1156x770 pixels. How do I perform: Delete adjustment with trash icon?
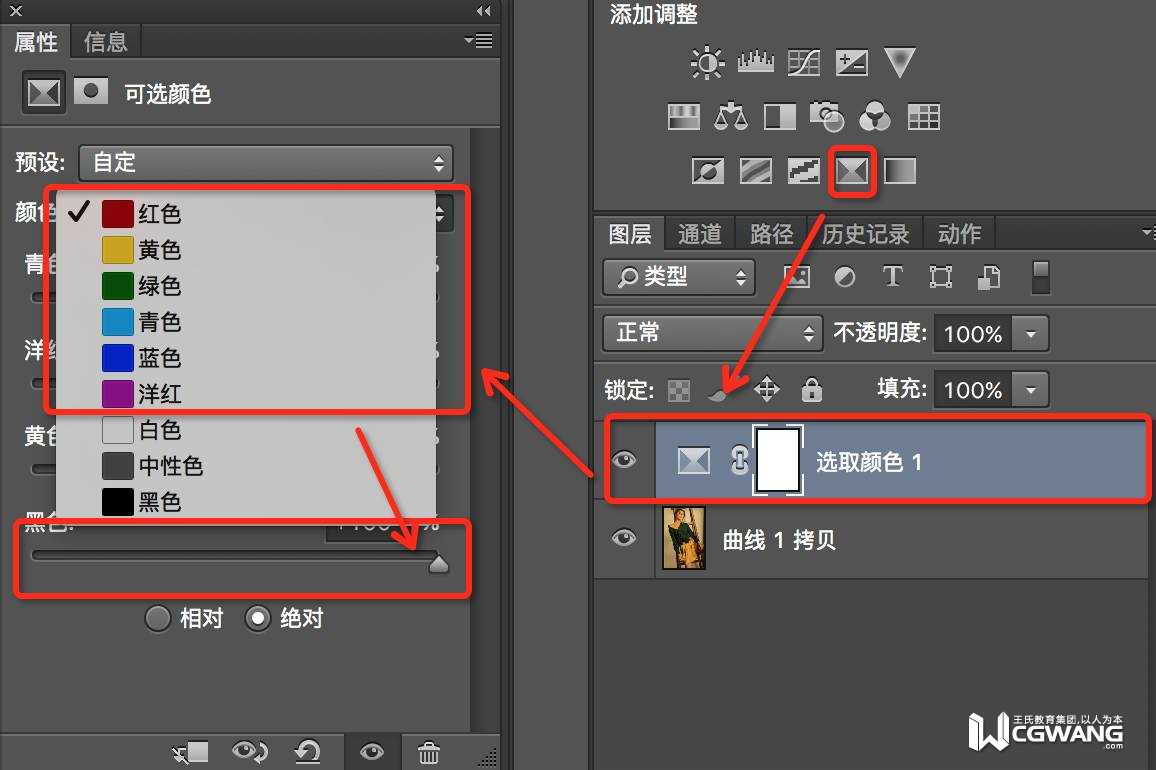point(428,752)
